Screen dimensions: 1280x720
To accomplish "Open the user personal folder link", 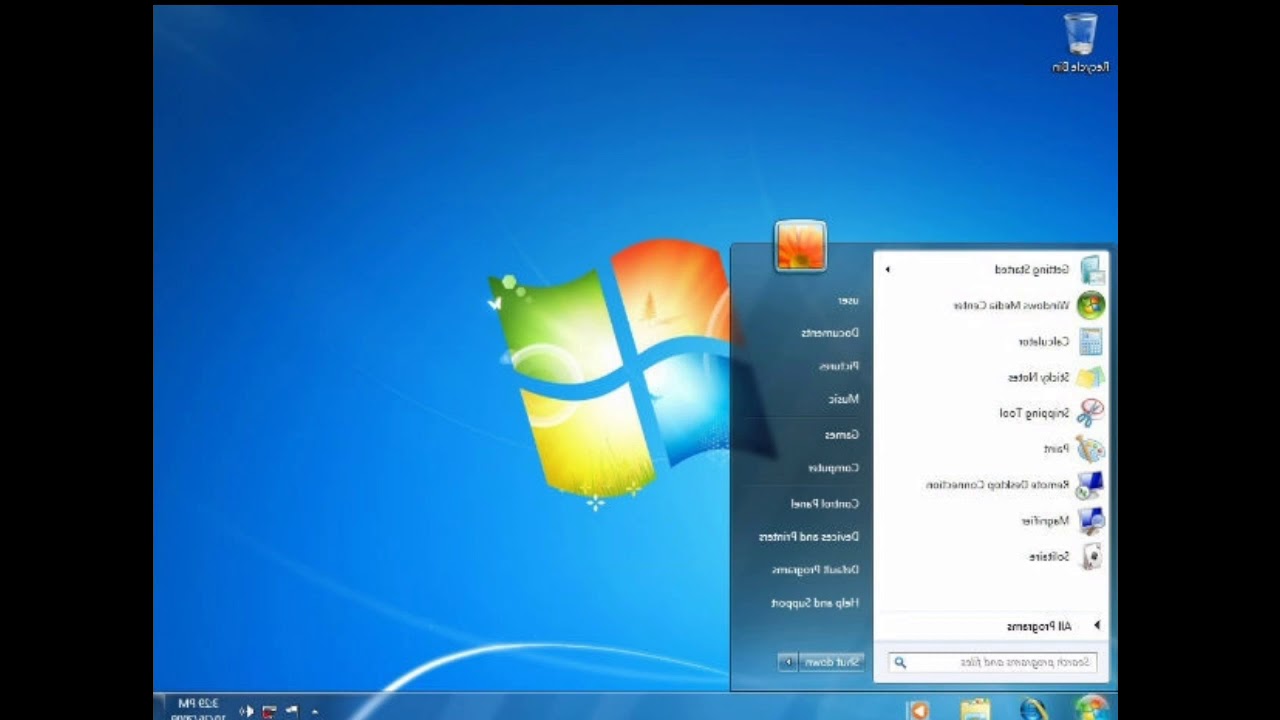I will point(849,300).
